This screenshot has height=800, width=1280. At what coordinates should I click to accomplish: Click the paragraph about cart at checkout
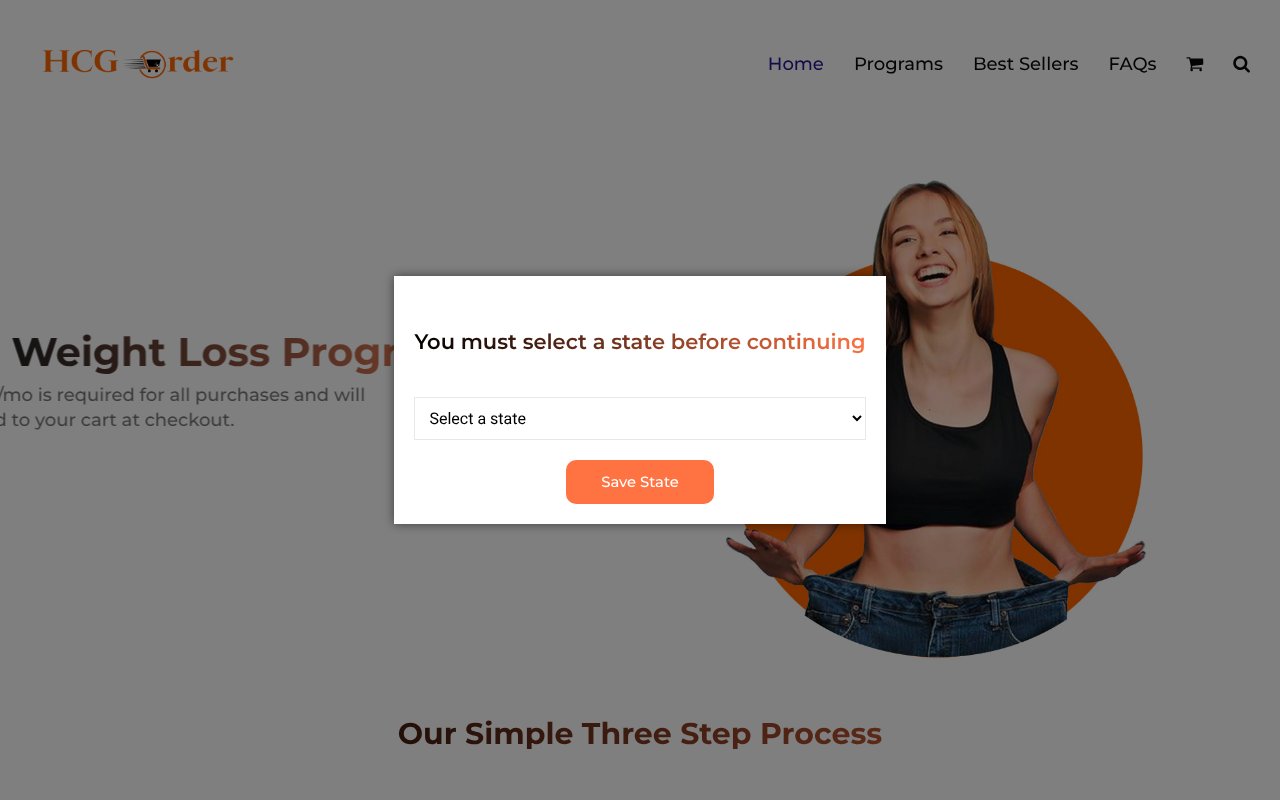click(x=182, y=407)
